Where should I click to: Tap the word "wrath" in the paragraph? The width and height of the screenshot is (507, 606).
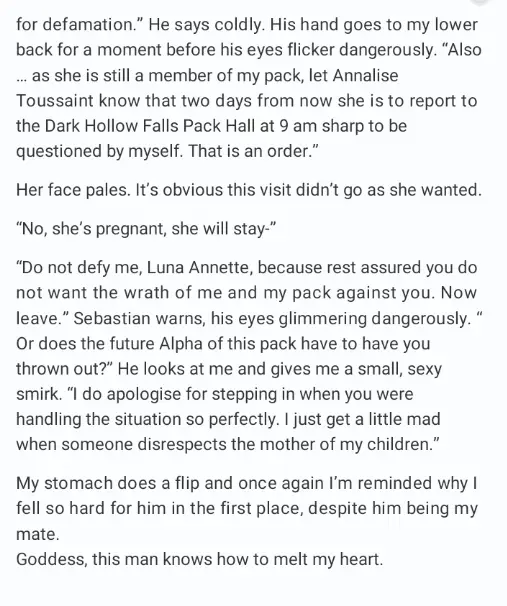pos(148,293)
